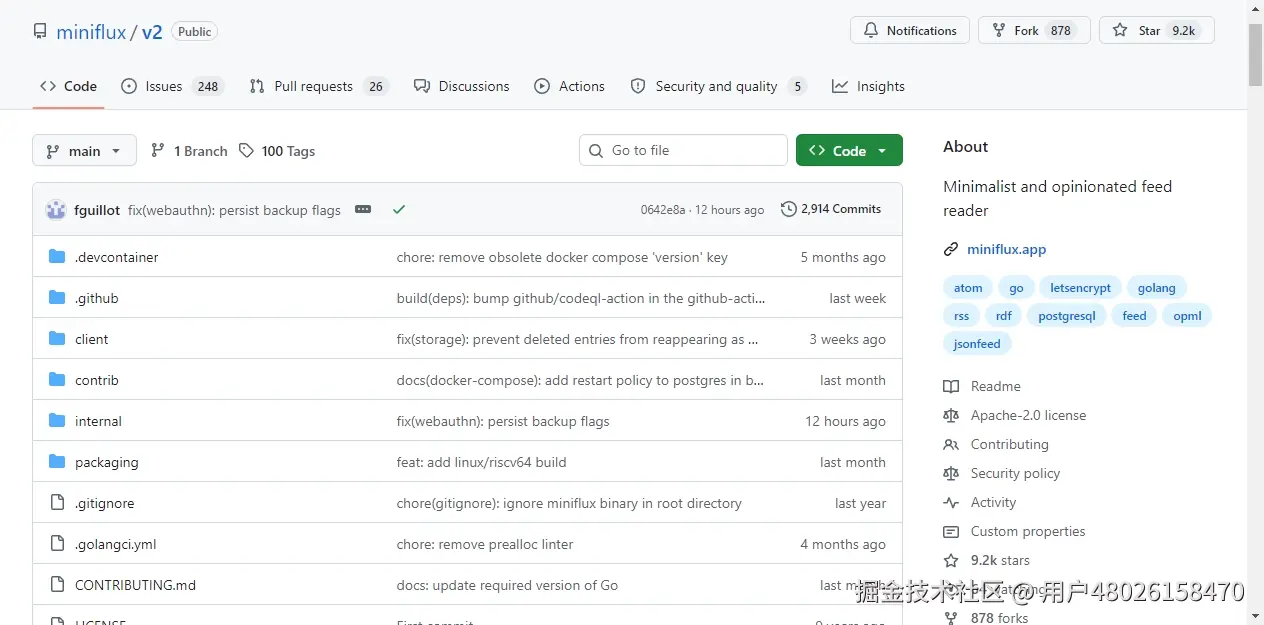View the Insights tab
The width and height of the screenshot is (1264, 625).
(x=868, y=86)
